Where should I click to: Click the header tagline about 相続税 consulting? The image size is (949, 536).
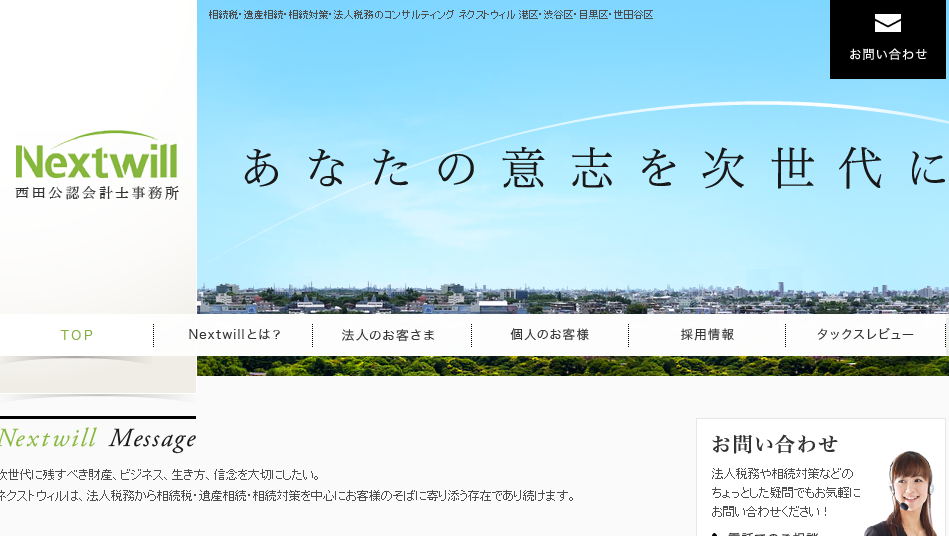point(430,15)
